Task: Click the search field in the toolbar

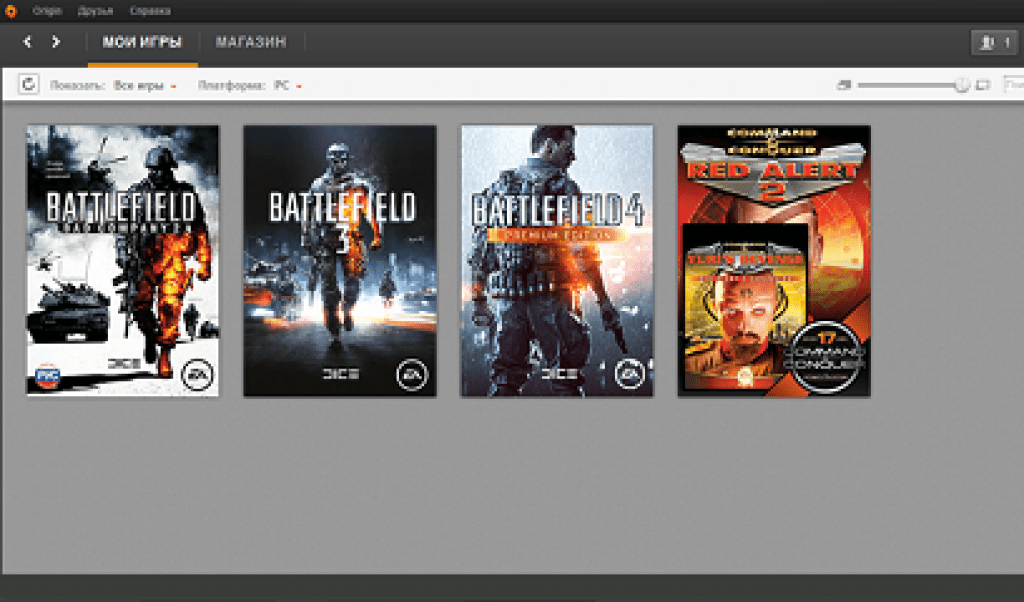Action: (1012, 86)
